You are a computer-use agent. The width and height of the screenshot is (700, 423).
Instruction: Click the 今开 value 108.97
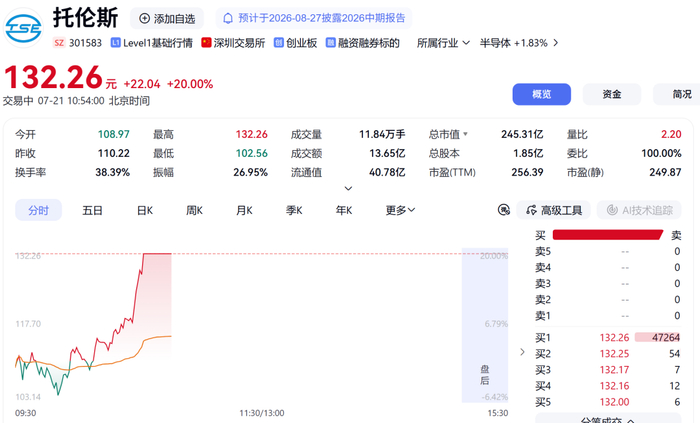[x=113, y=134]
